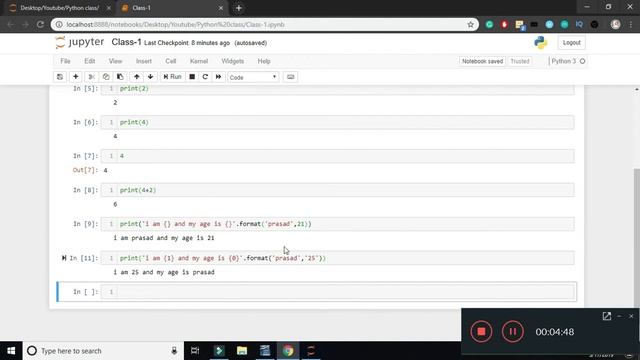Click the red extension icon
This screenshot has width=640, height=360.
tap(504, 24)
